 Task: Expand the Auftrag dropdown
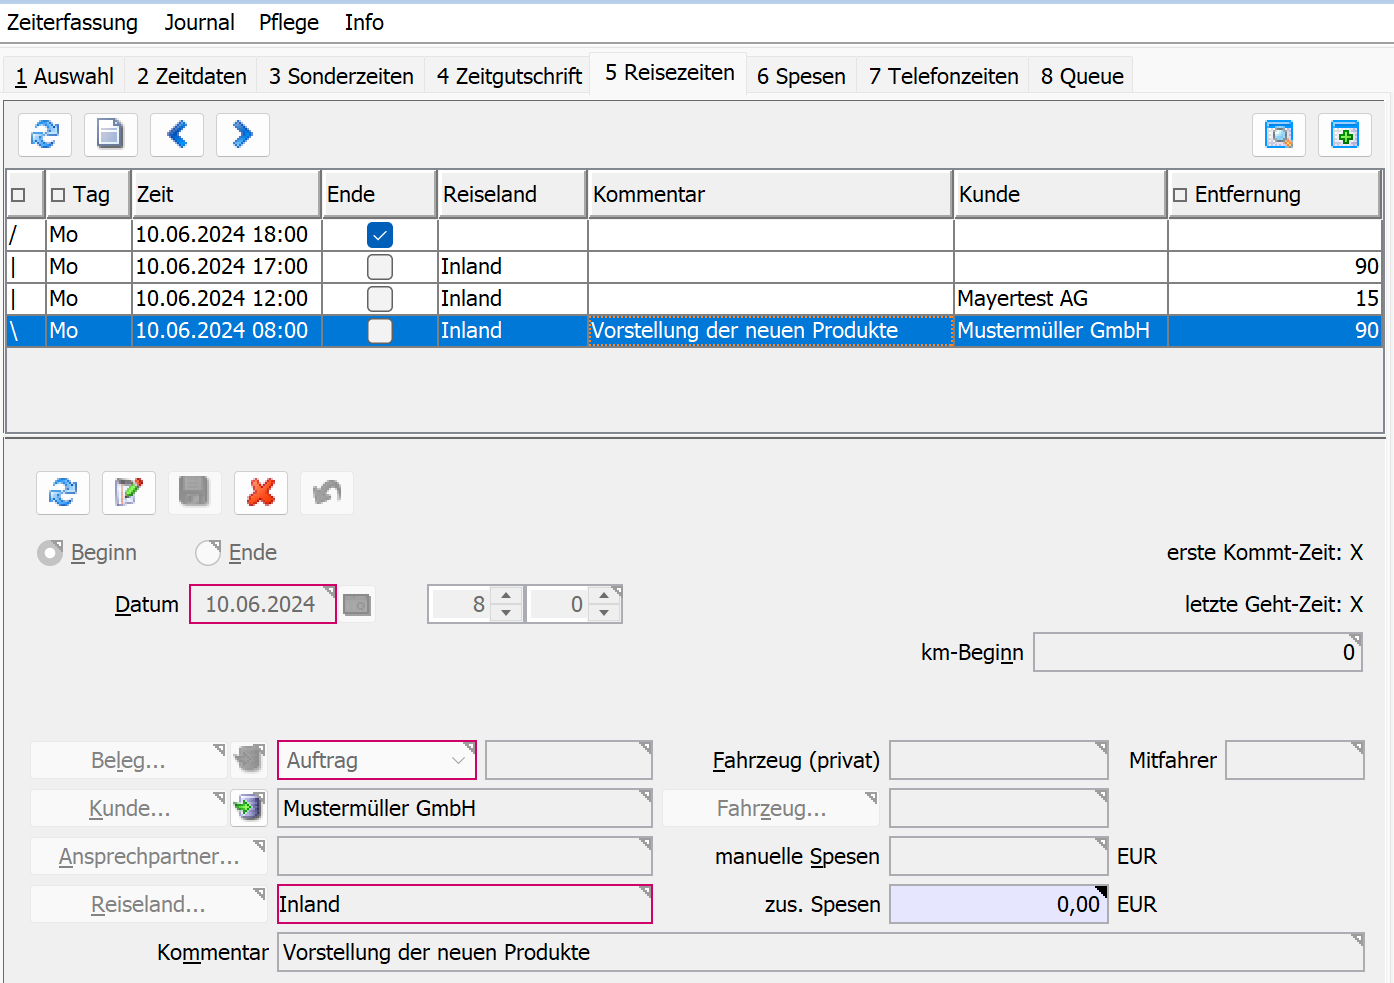(458, 760)
